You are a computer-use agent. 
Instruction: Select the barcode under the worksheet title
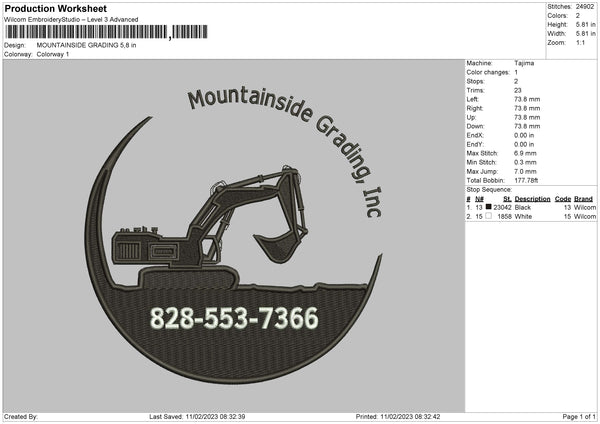[x=106, y=32]
